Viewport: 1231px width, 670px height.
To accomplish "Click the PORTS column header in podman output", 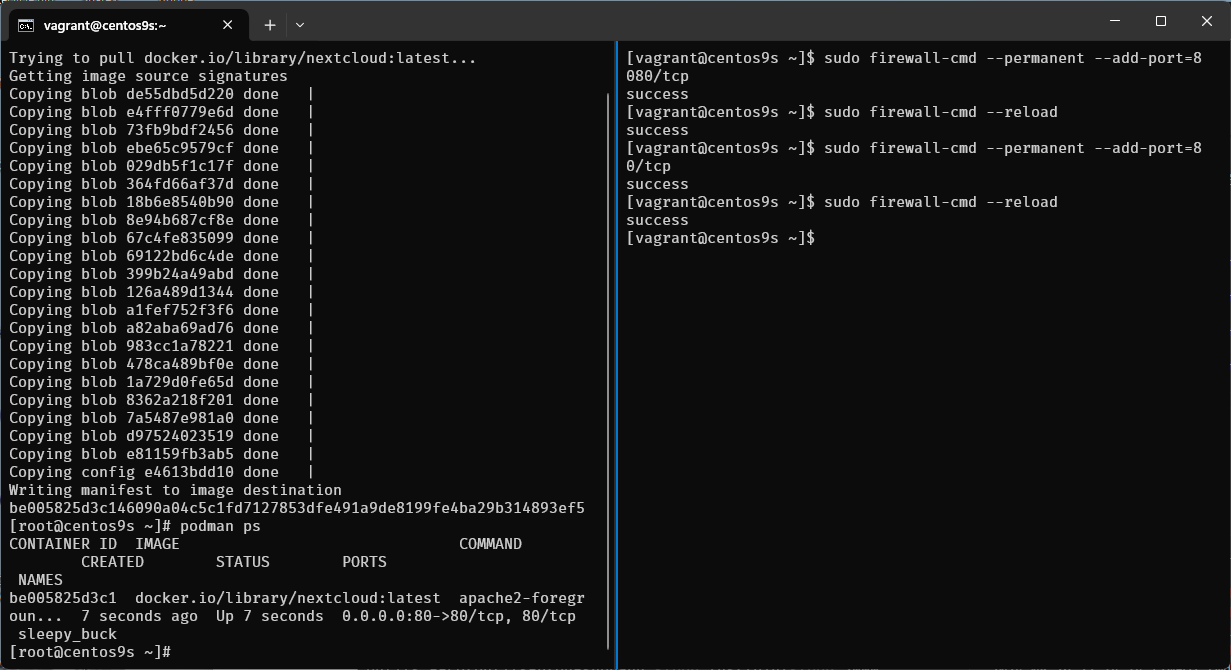I will pyautogui.click(x=364, y=562).
